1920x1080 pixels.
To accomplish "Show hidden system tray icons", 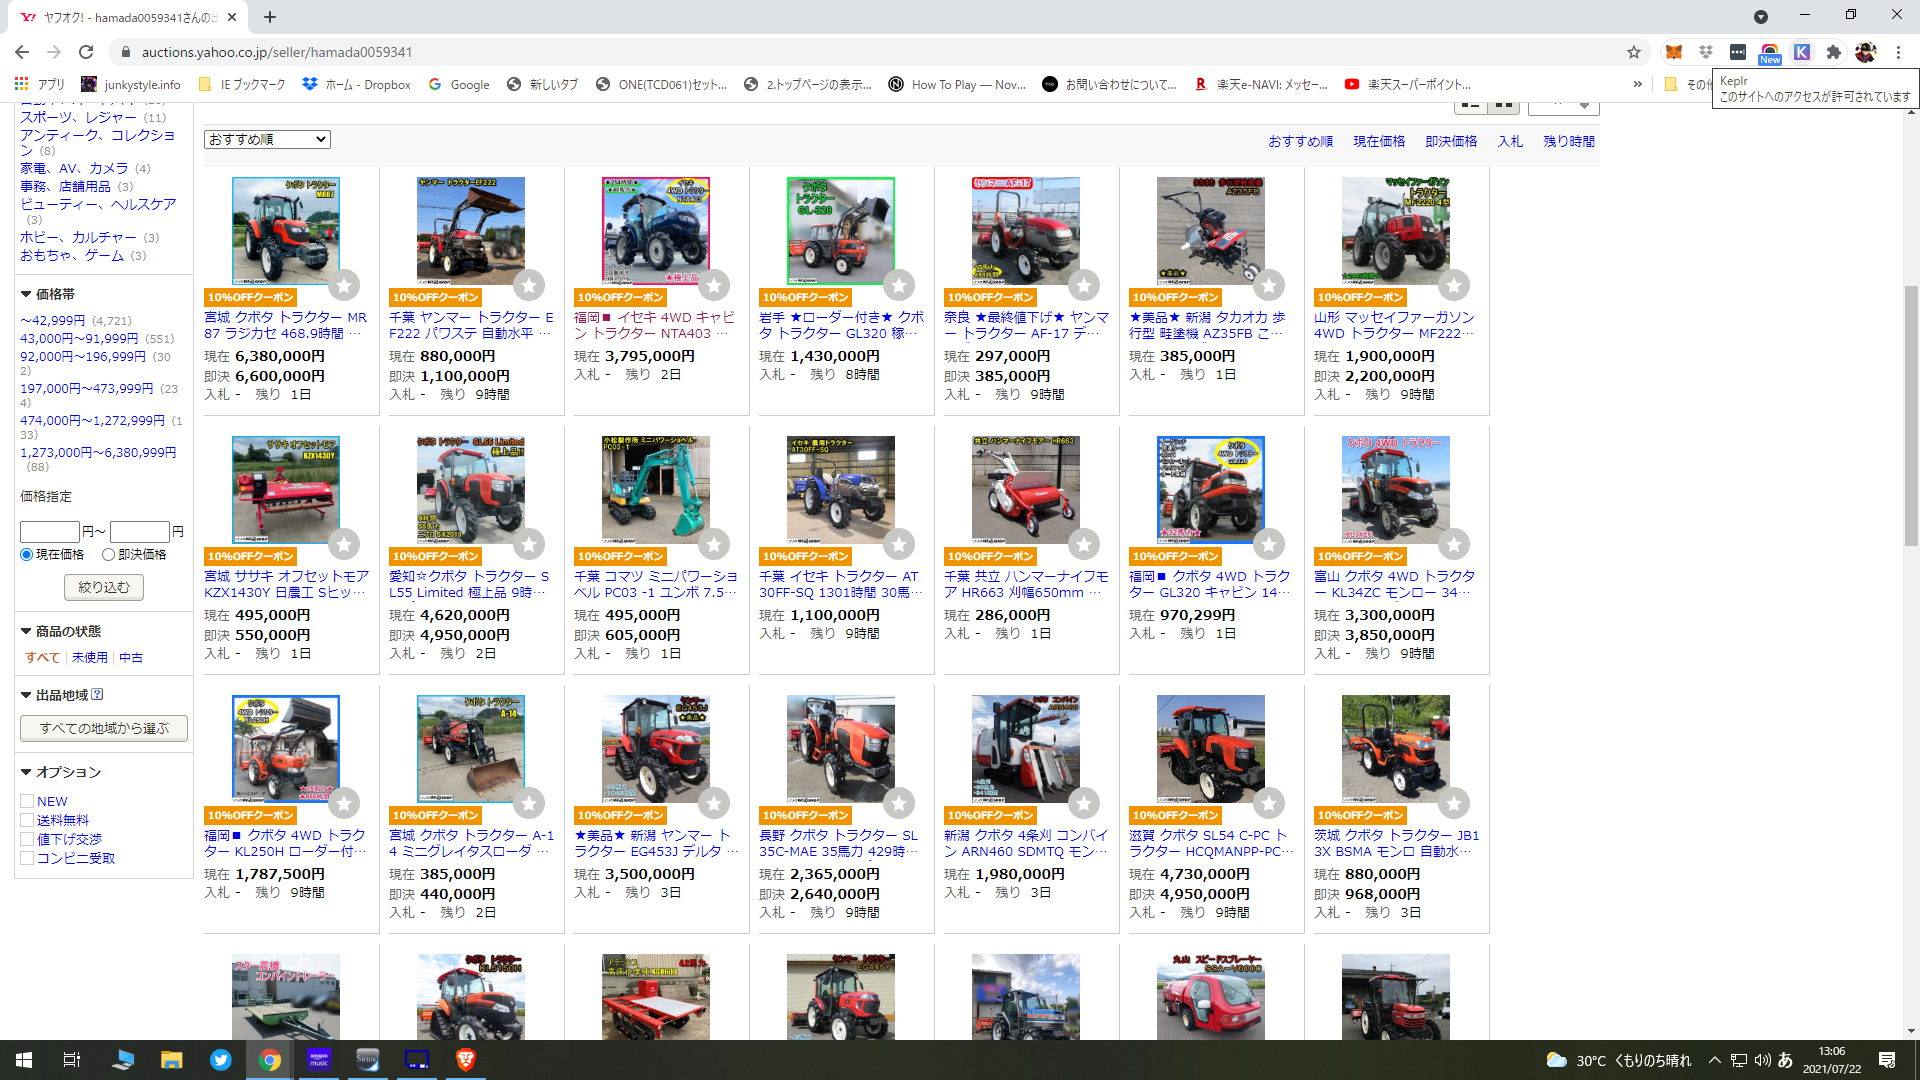I will click(x=1715, y=1060).
